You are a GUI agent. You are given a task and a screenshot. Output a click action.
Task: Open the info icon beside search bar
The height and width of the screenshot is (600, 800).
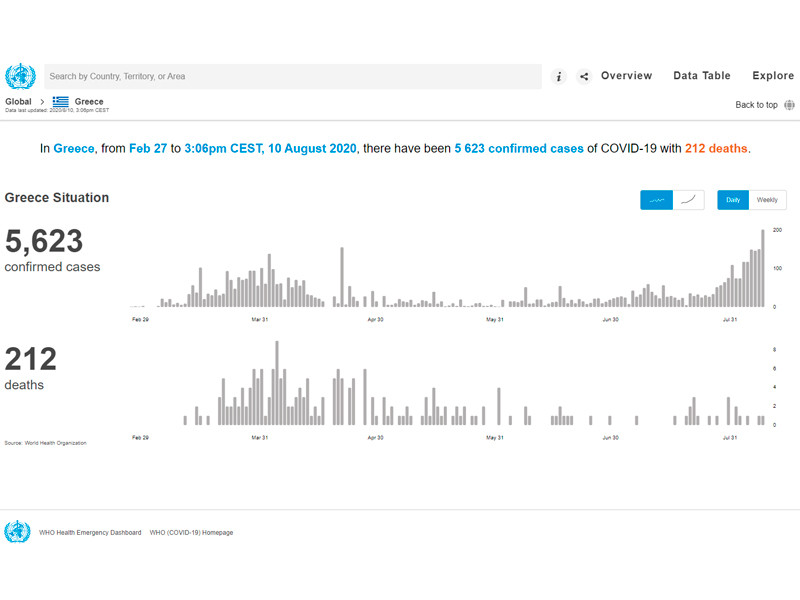click(x=559, y=77)
